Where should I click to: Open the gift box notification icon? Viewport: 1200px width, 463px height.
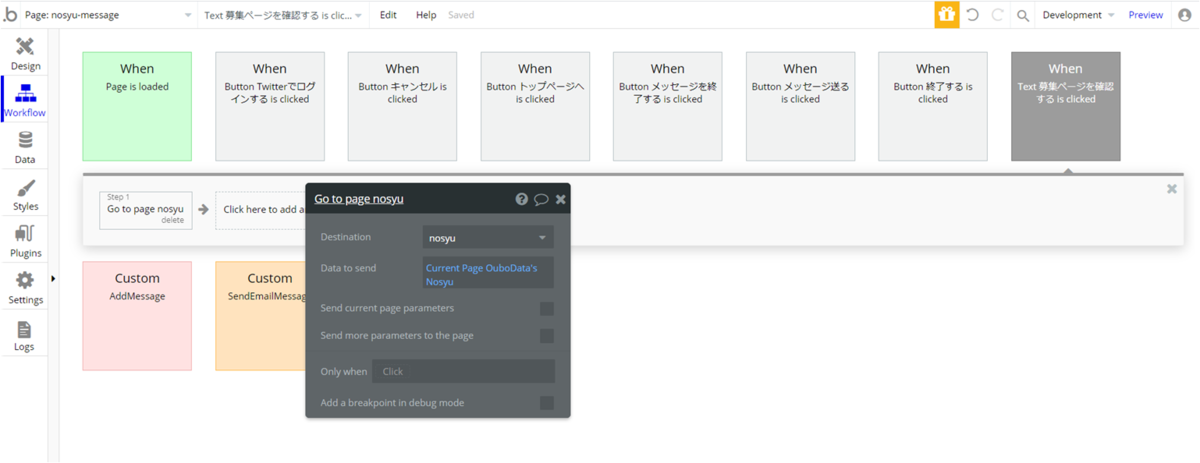(946, 15)
